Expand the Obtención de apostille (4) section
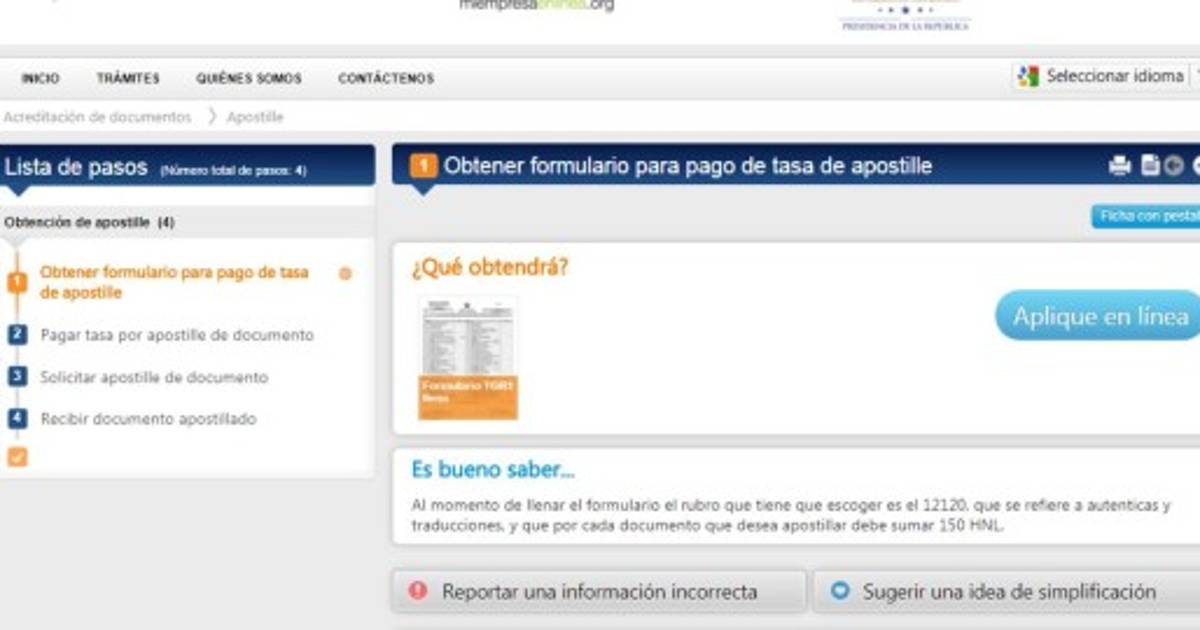Viewport: 1200px width, 630px height. pyautogui.click(x=89, y=222)
